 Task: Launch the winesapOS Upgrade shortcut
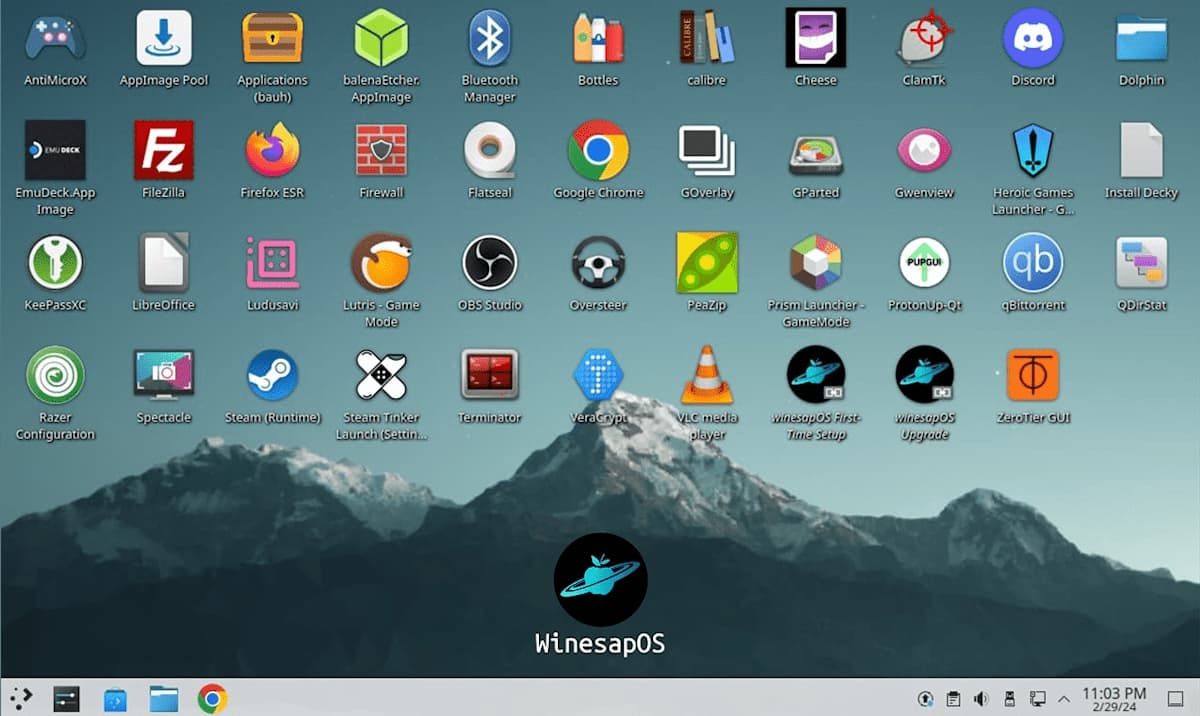coord(924,376)
